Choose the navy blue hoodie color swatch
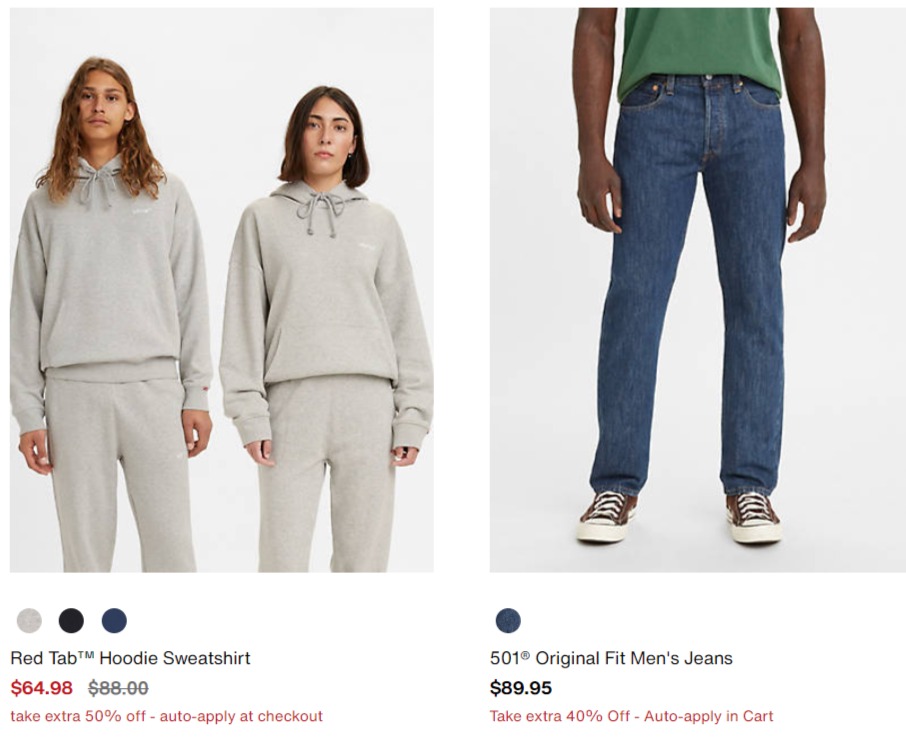 [114, 621]
